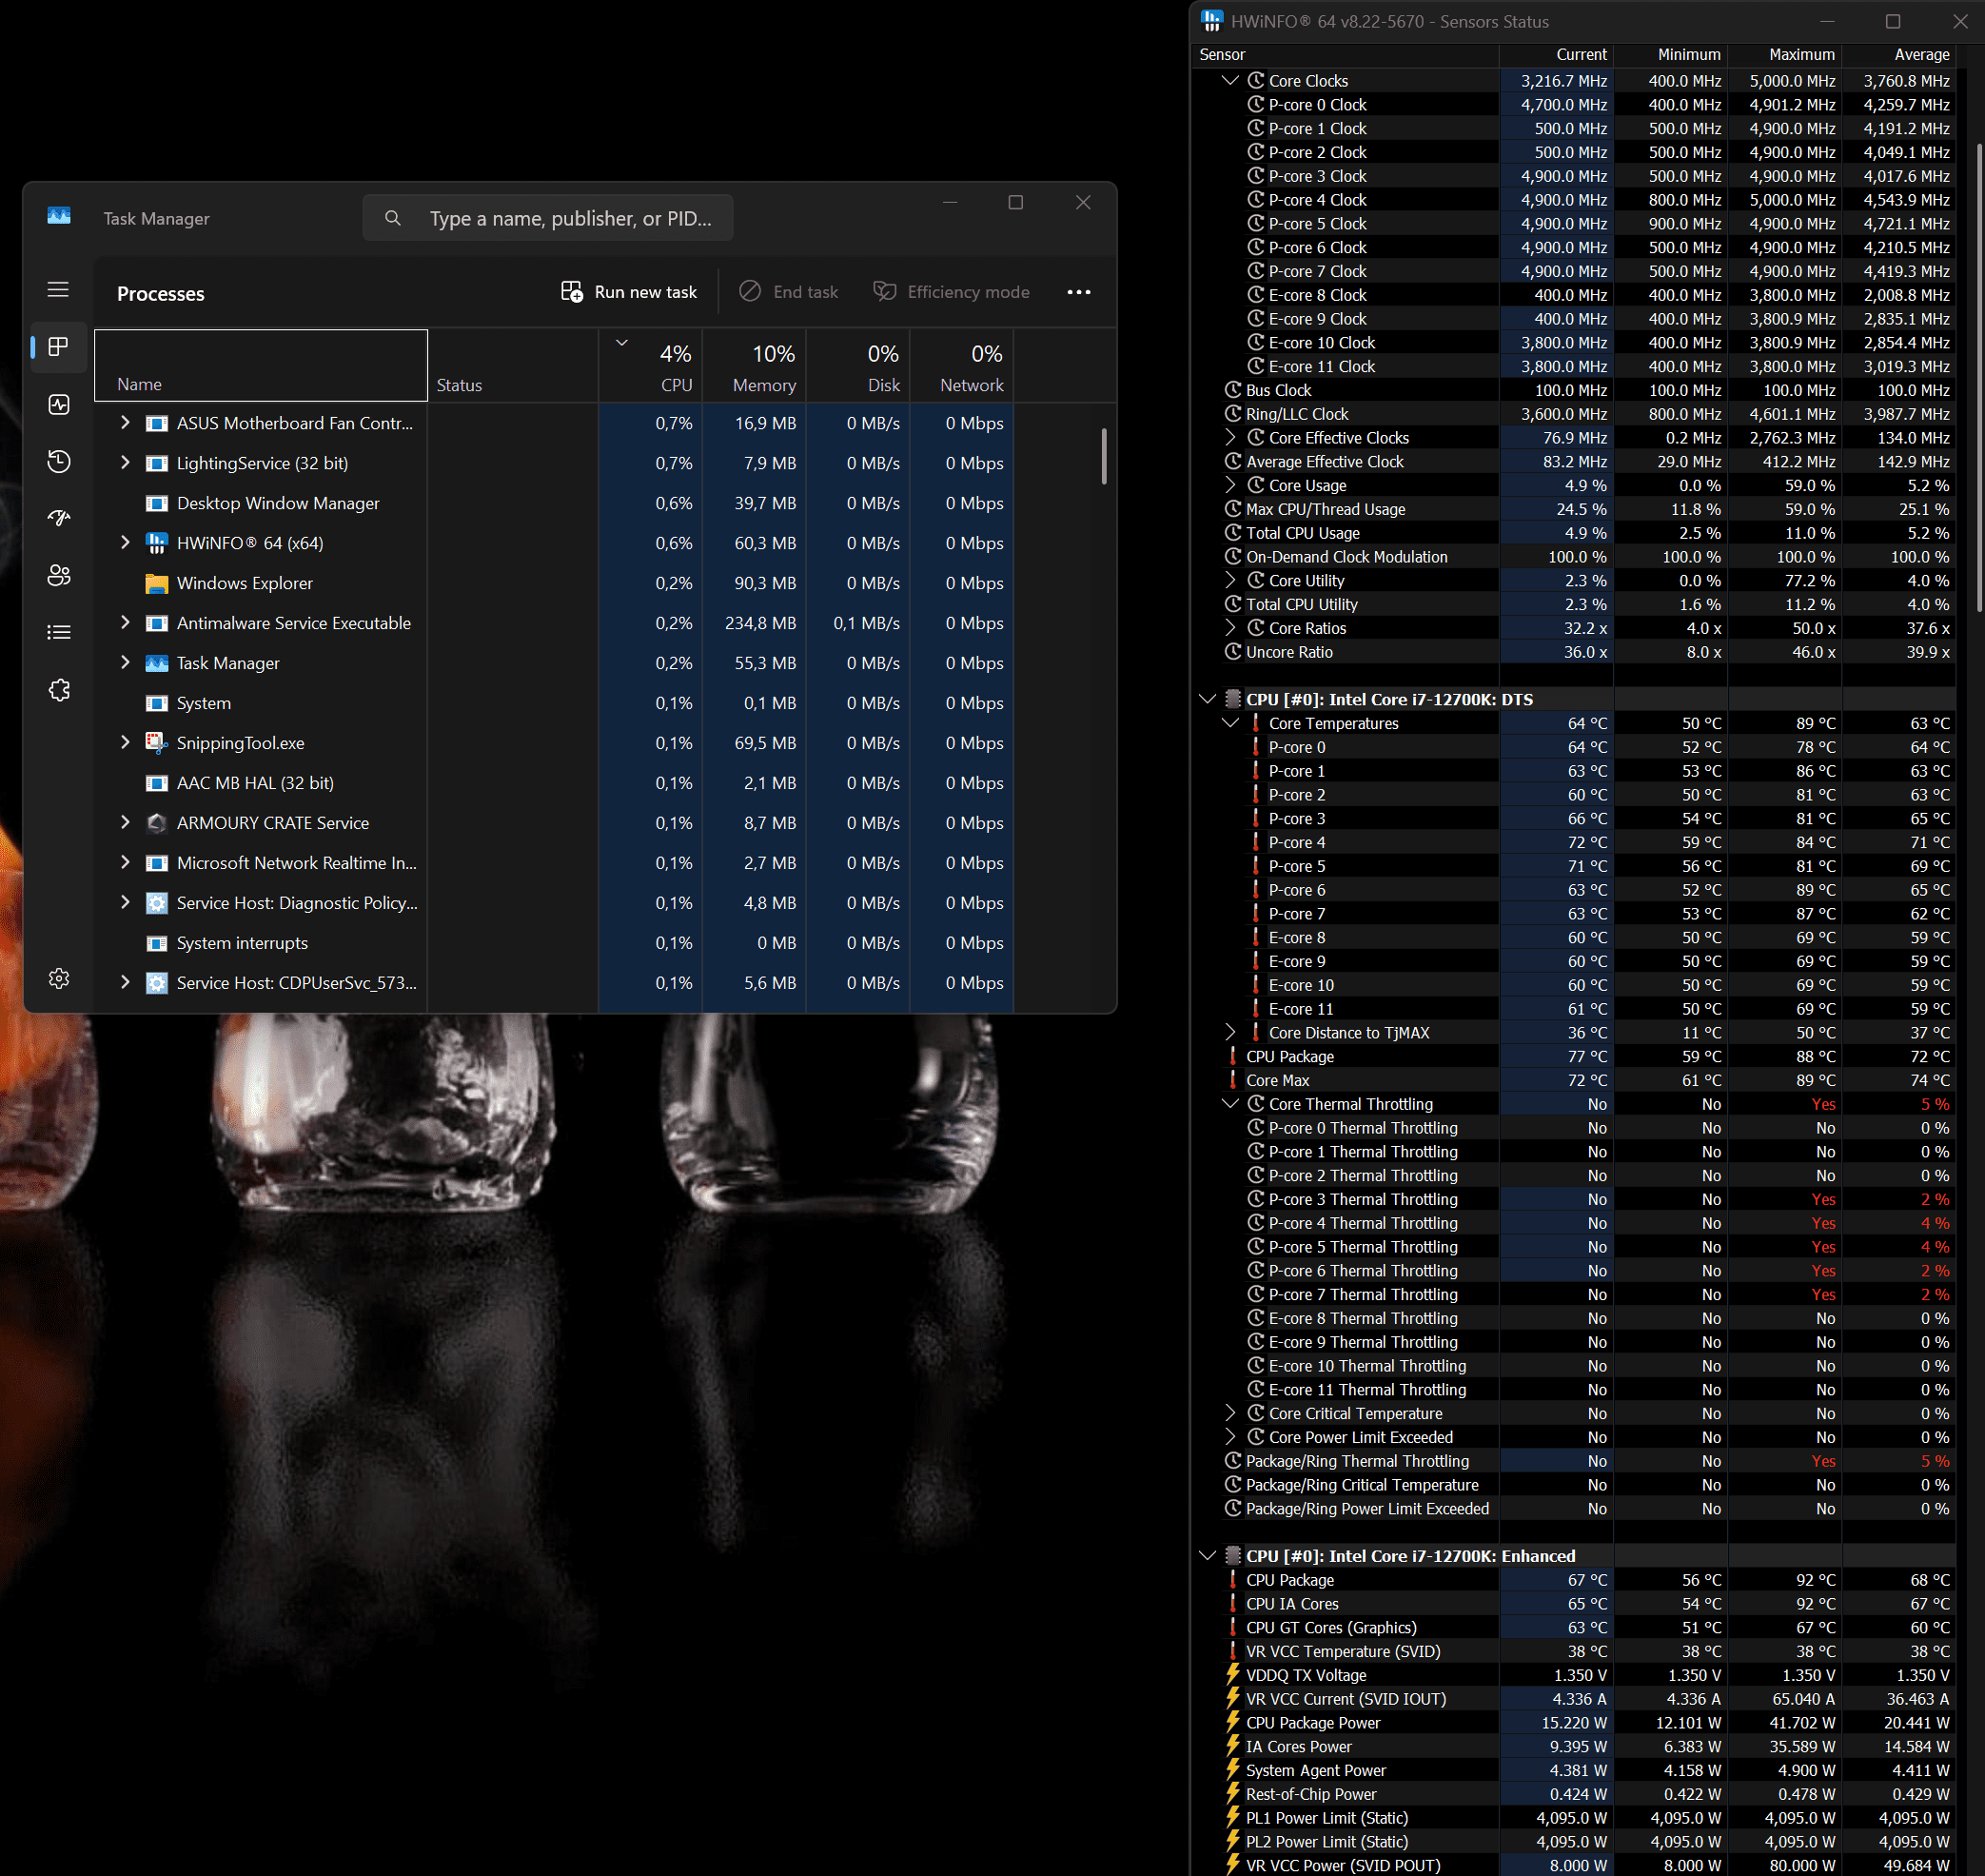Select System interrupts process row

tap(555, 943)
